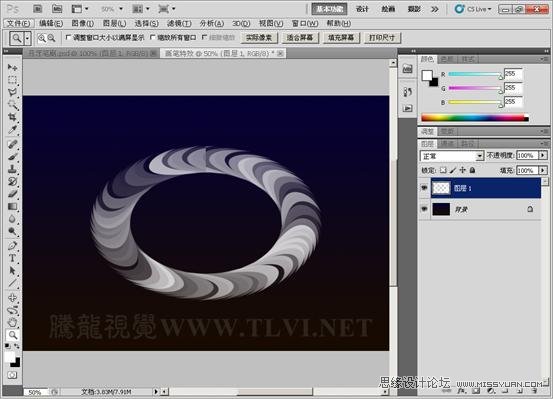Select the Quick Selection wand tool
The image size is (553, 399).
(x=12, y=104)
